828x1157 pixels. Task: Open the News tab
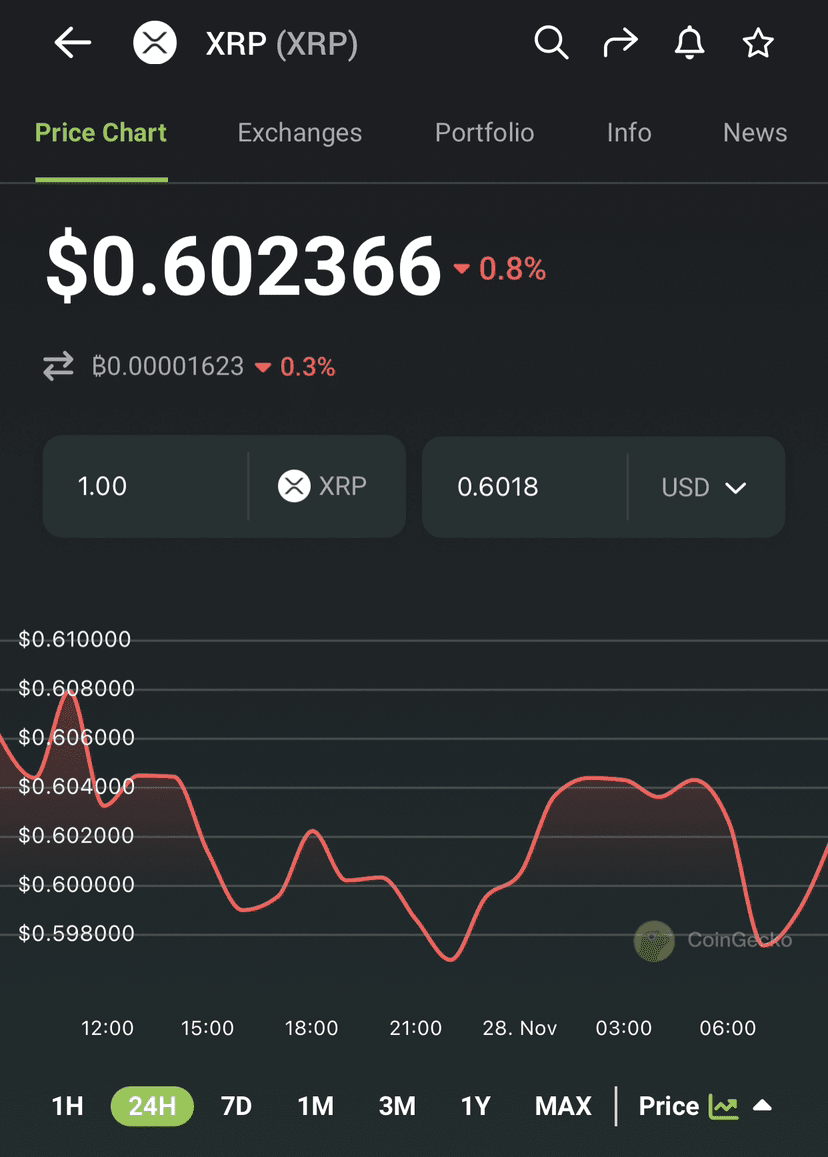755,132
